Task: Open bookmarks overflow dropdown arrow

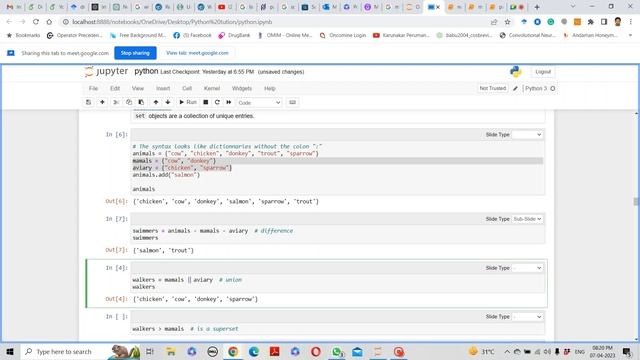Action: (630, 36)
